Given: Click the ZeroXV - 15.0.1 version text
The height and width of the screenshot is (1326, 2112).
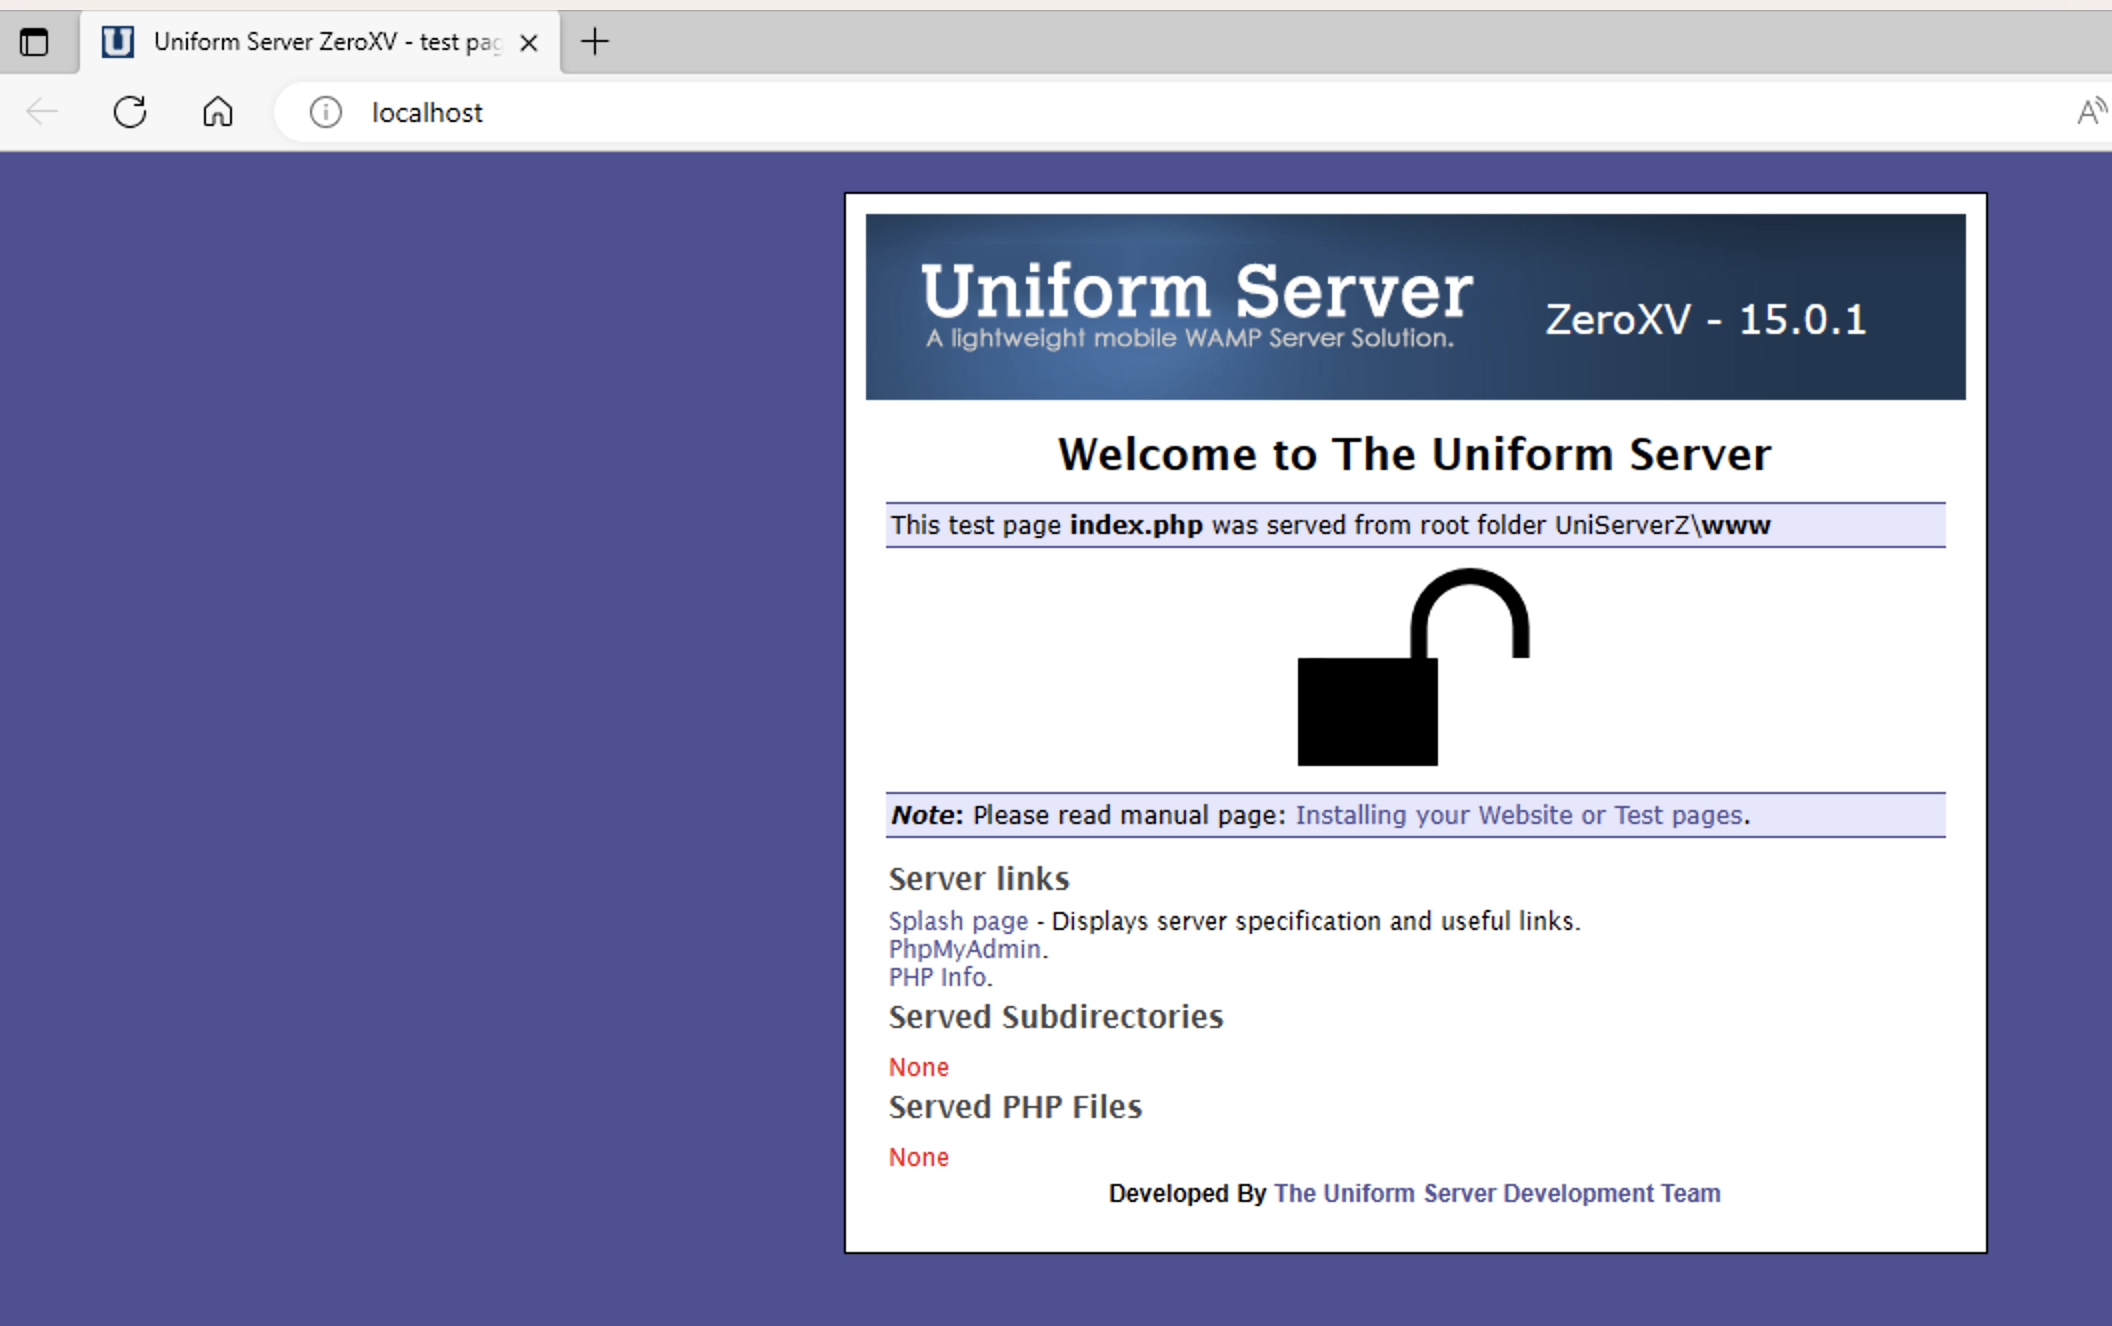Looking at the screenshot, I should tap(1705, 320).
